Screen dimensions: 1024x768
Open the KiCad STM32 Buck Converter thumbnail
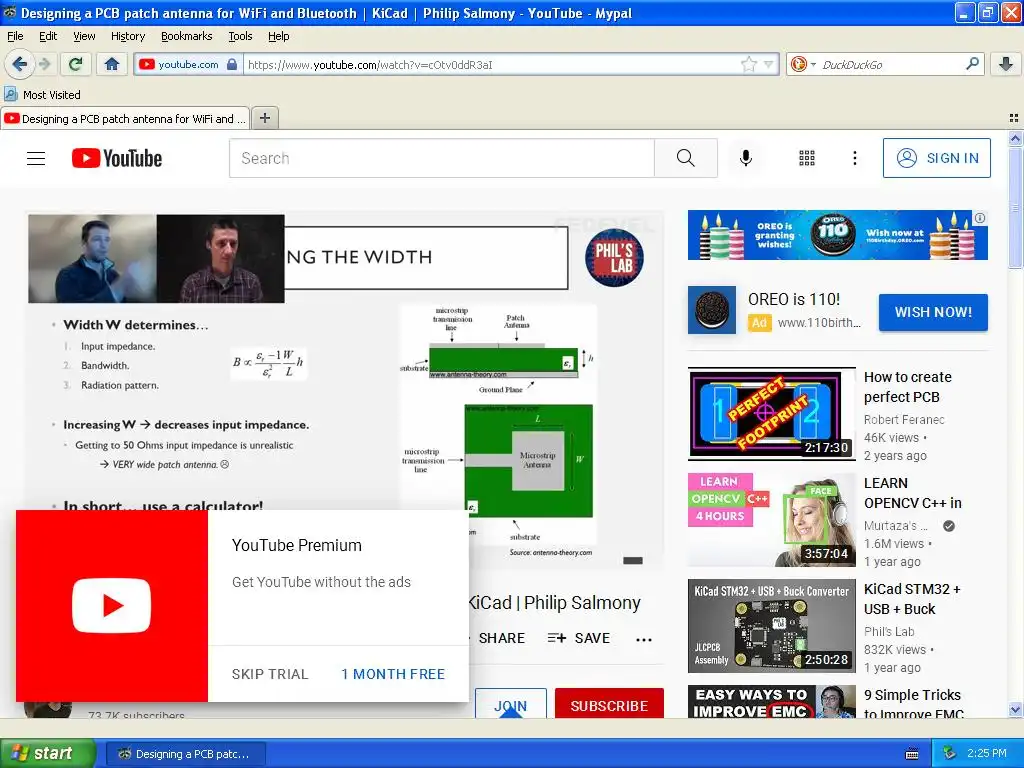click(771, 626)
